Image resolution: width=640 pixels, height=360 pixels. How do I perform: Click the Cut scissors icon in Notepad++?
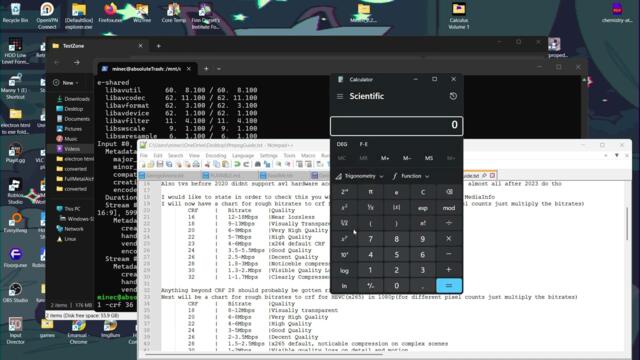pos(207,164)
